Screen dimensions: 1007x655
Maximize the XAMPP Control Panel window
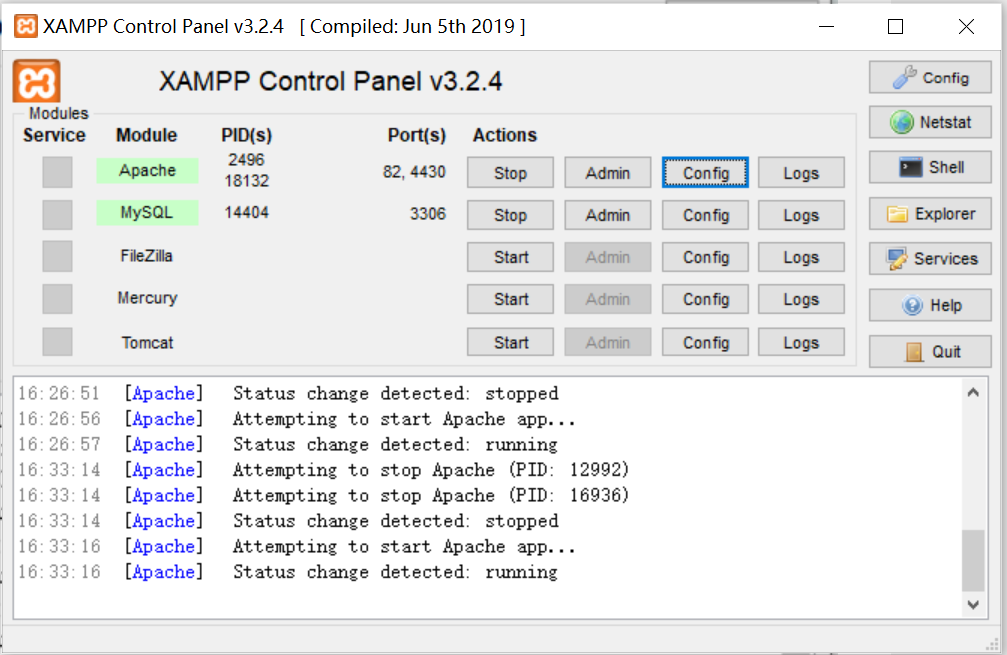pos(895,26)
